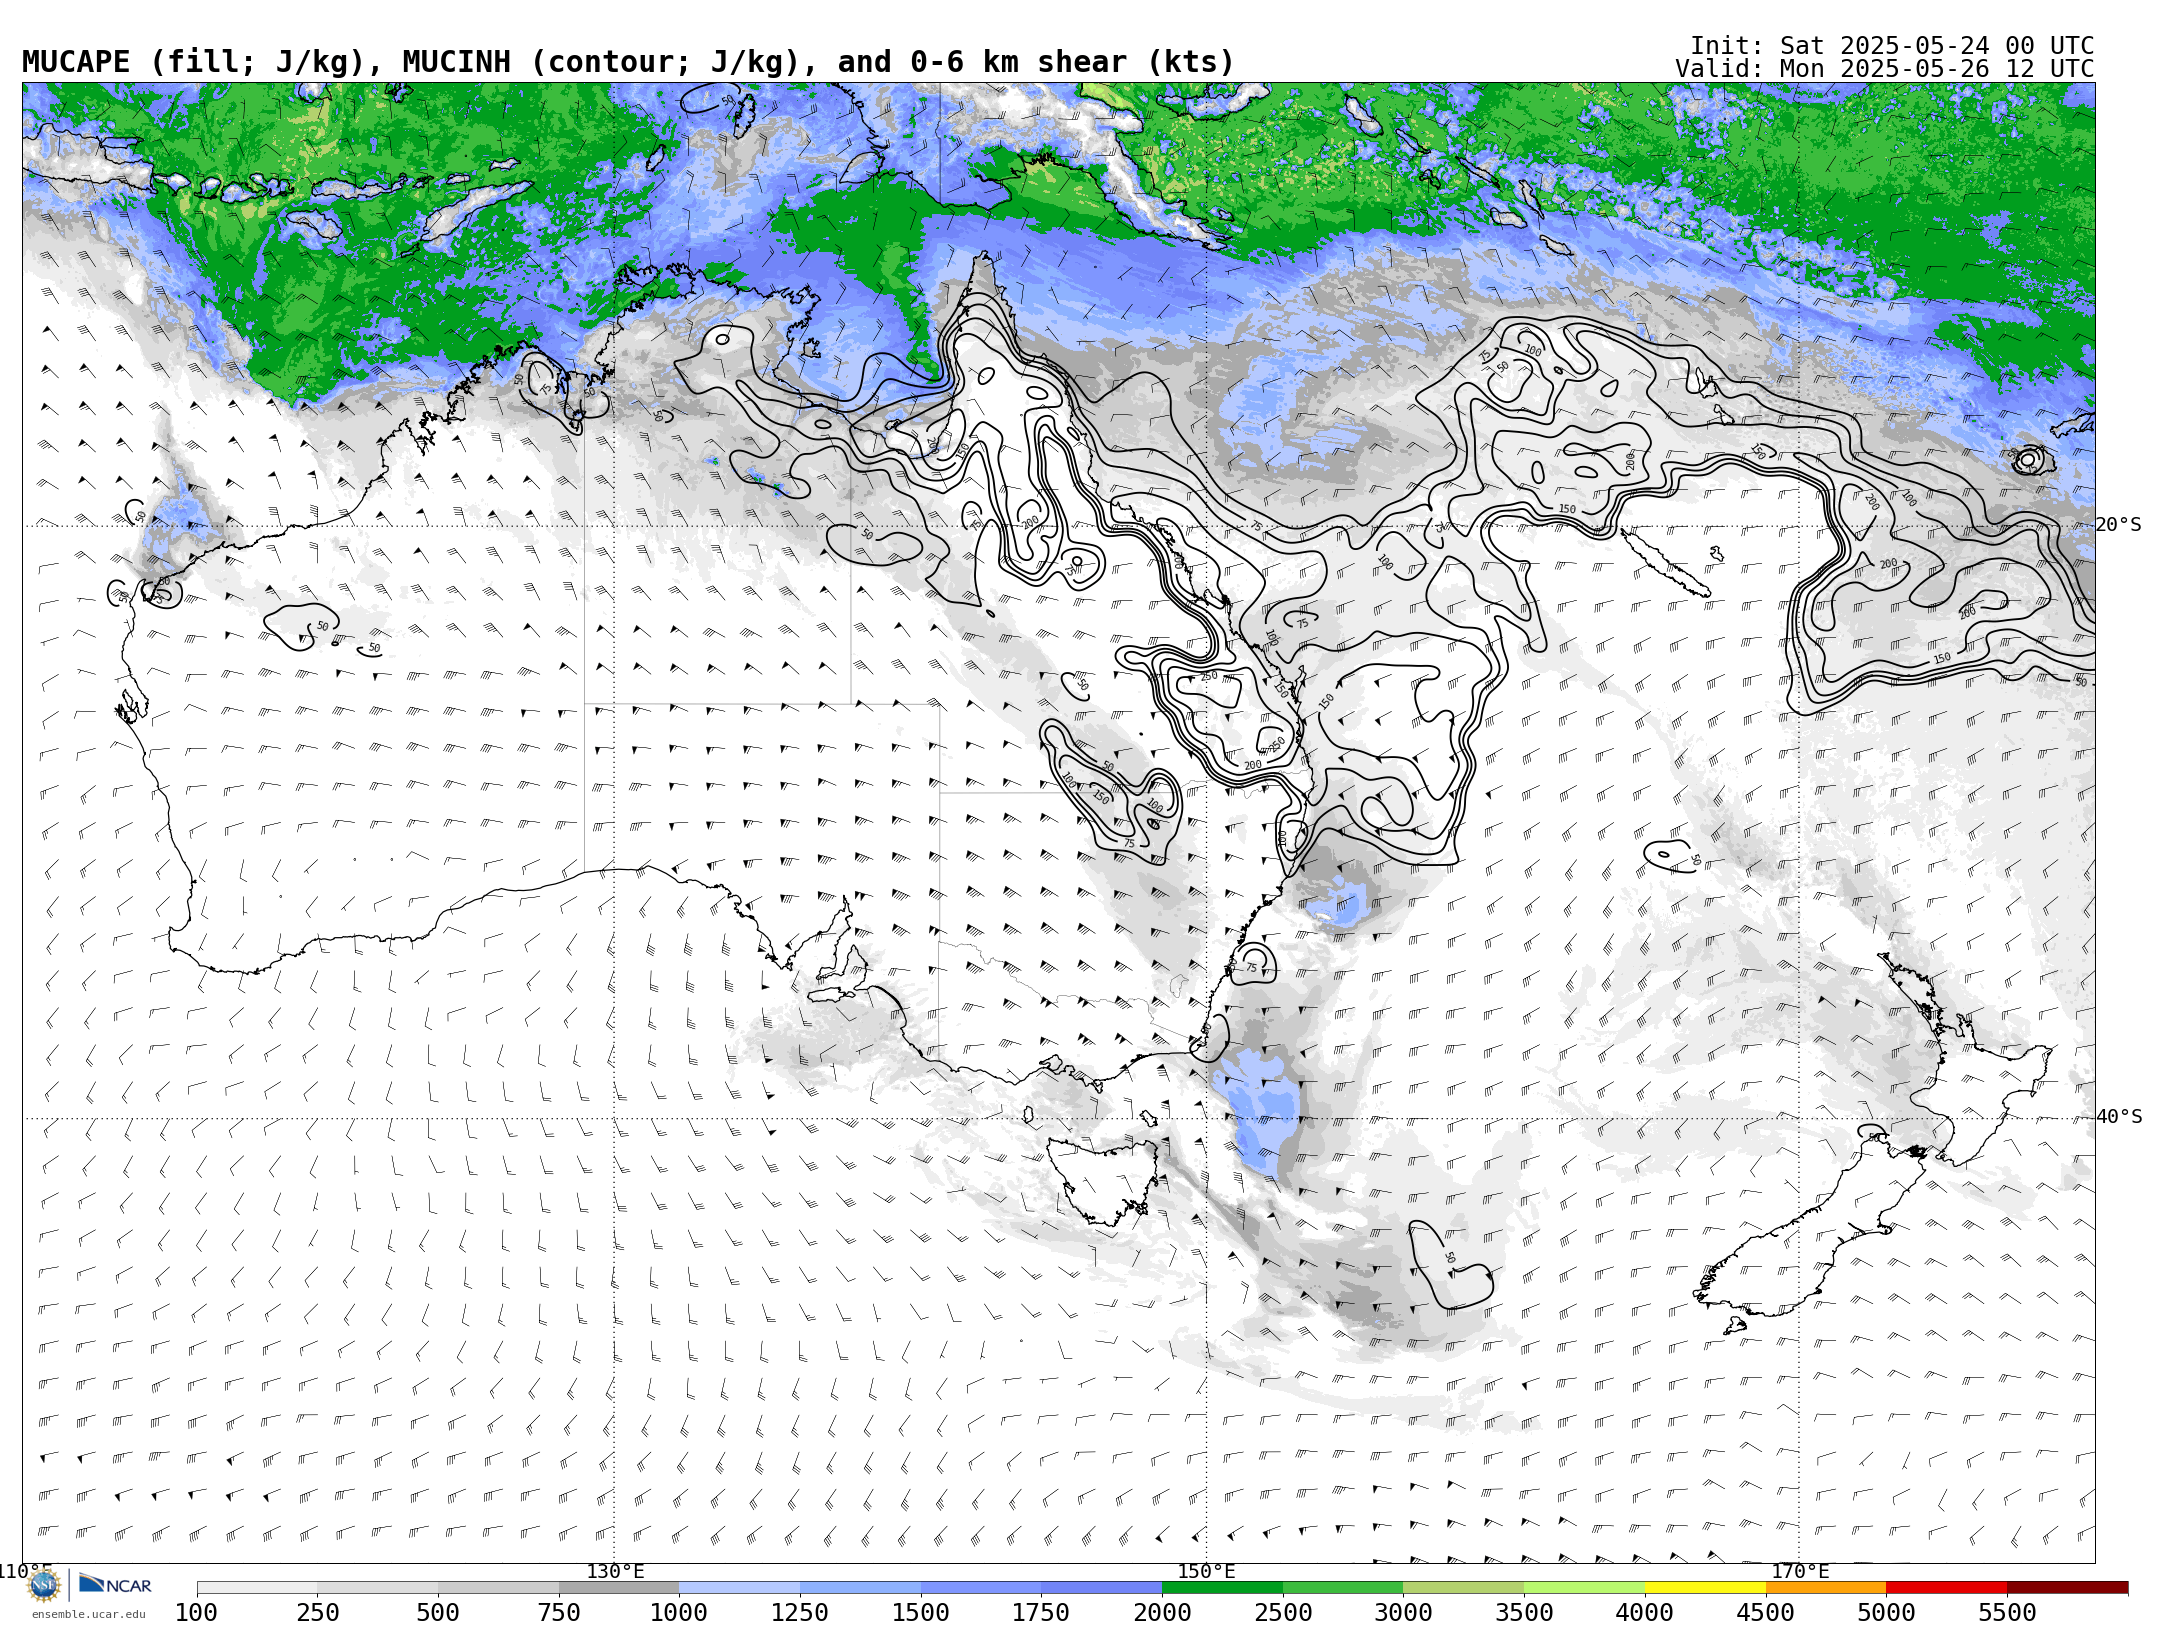Click the 170°E longitude label
The height and width of the screenshot is (1626, 2160).
pos(1800,1571)
